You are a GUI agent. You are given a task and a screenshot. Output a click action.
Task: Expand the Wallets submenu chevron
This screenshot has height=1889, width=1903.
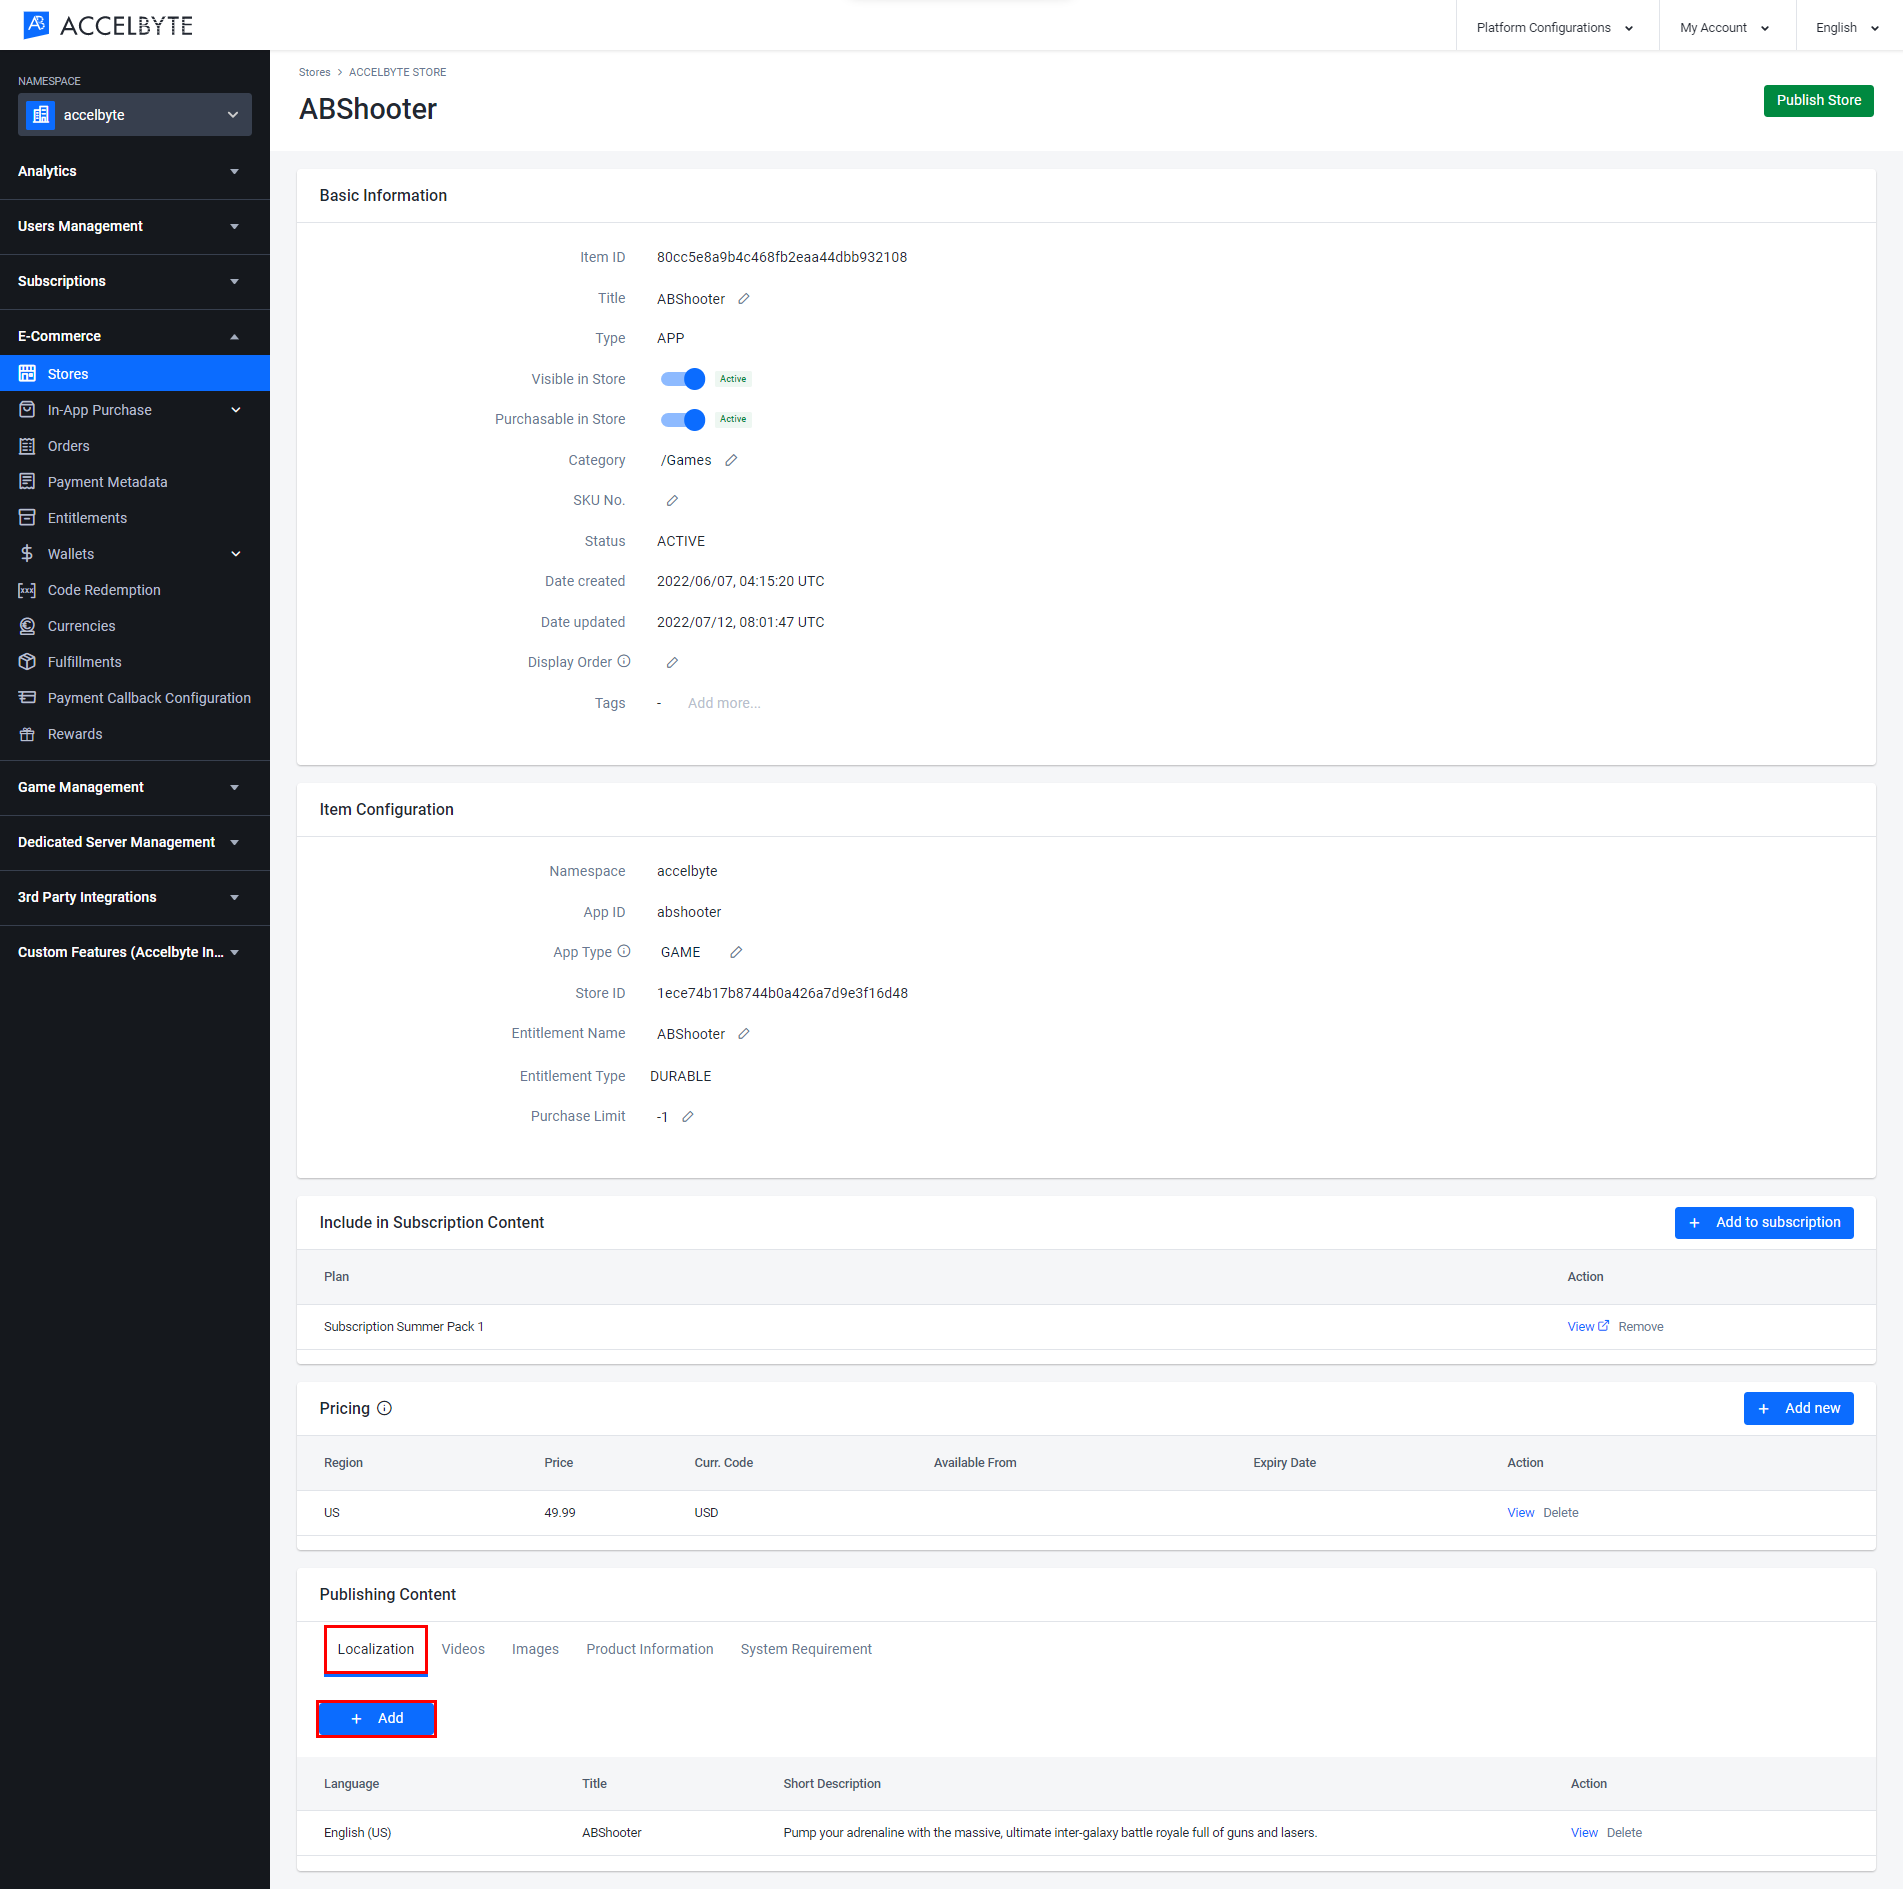[x=236, y=554]
